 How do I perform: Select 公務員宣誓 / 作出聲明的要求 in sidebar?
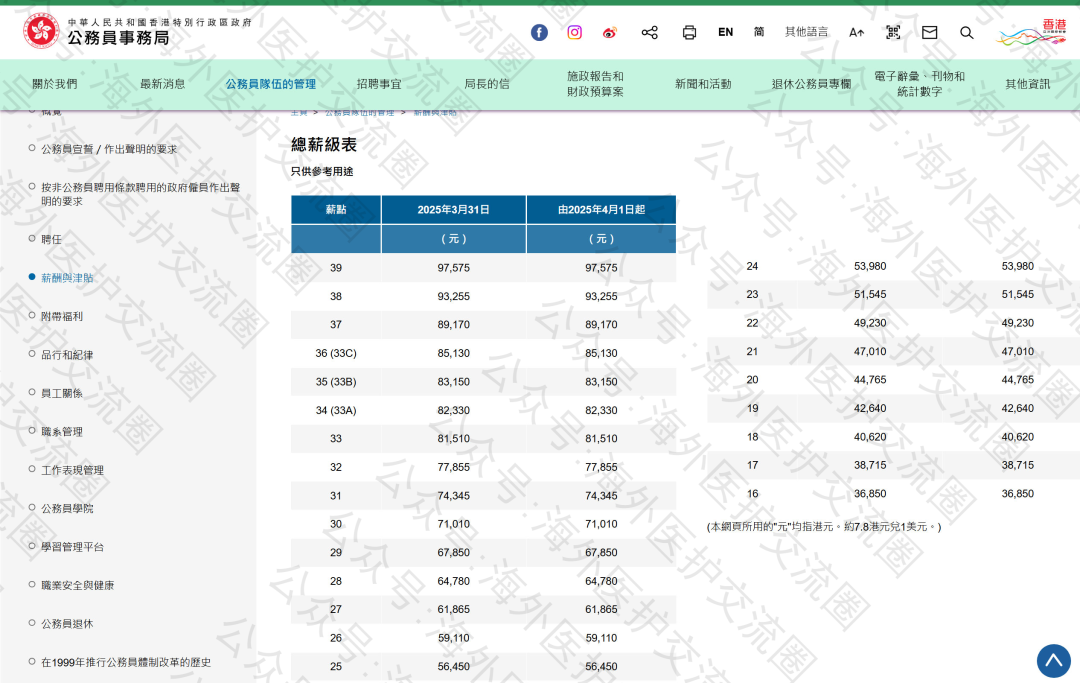click(x=109, y=149)
